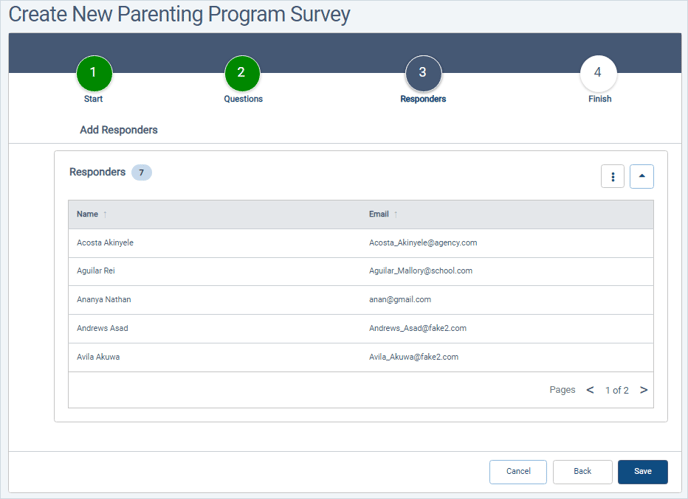Viewport: 688px width, 499px height.
Task: Select step 3 Responders circle
Action: [x=423, y=73]
